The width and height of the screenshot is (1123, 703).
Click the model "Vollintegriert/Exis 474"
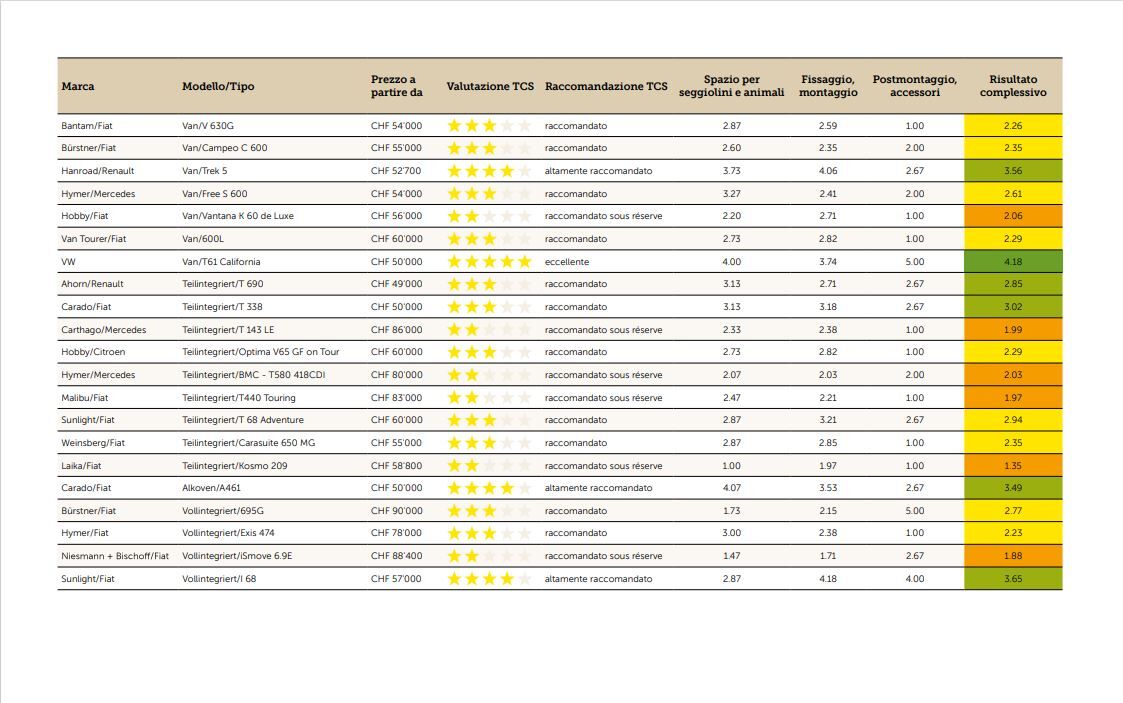tap(228, 533)
